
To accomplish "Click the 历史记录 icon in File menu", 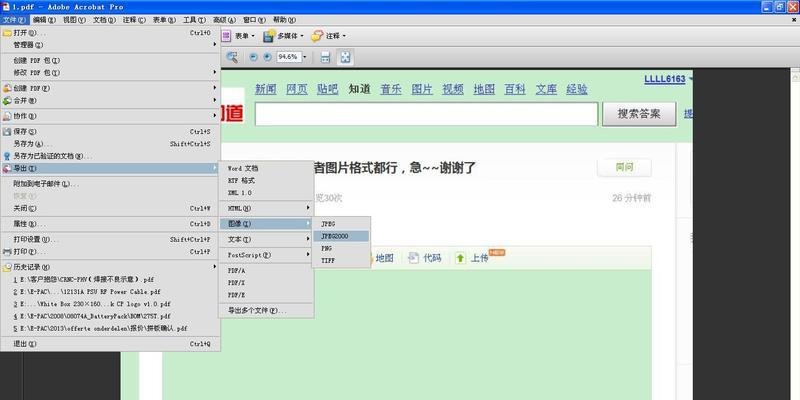I will coord(7,267).
